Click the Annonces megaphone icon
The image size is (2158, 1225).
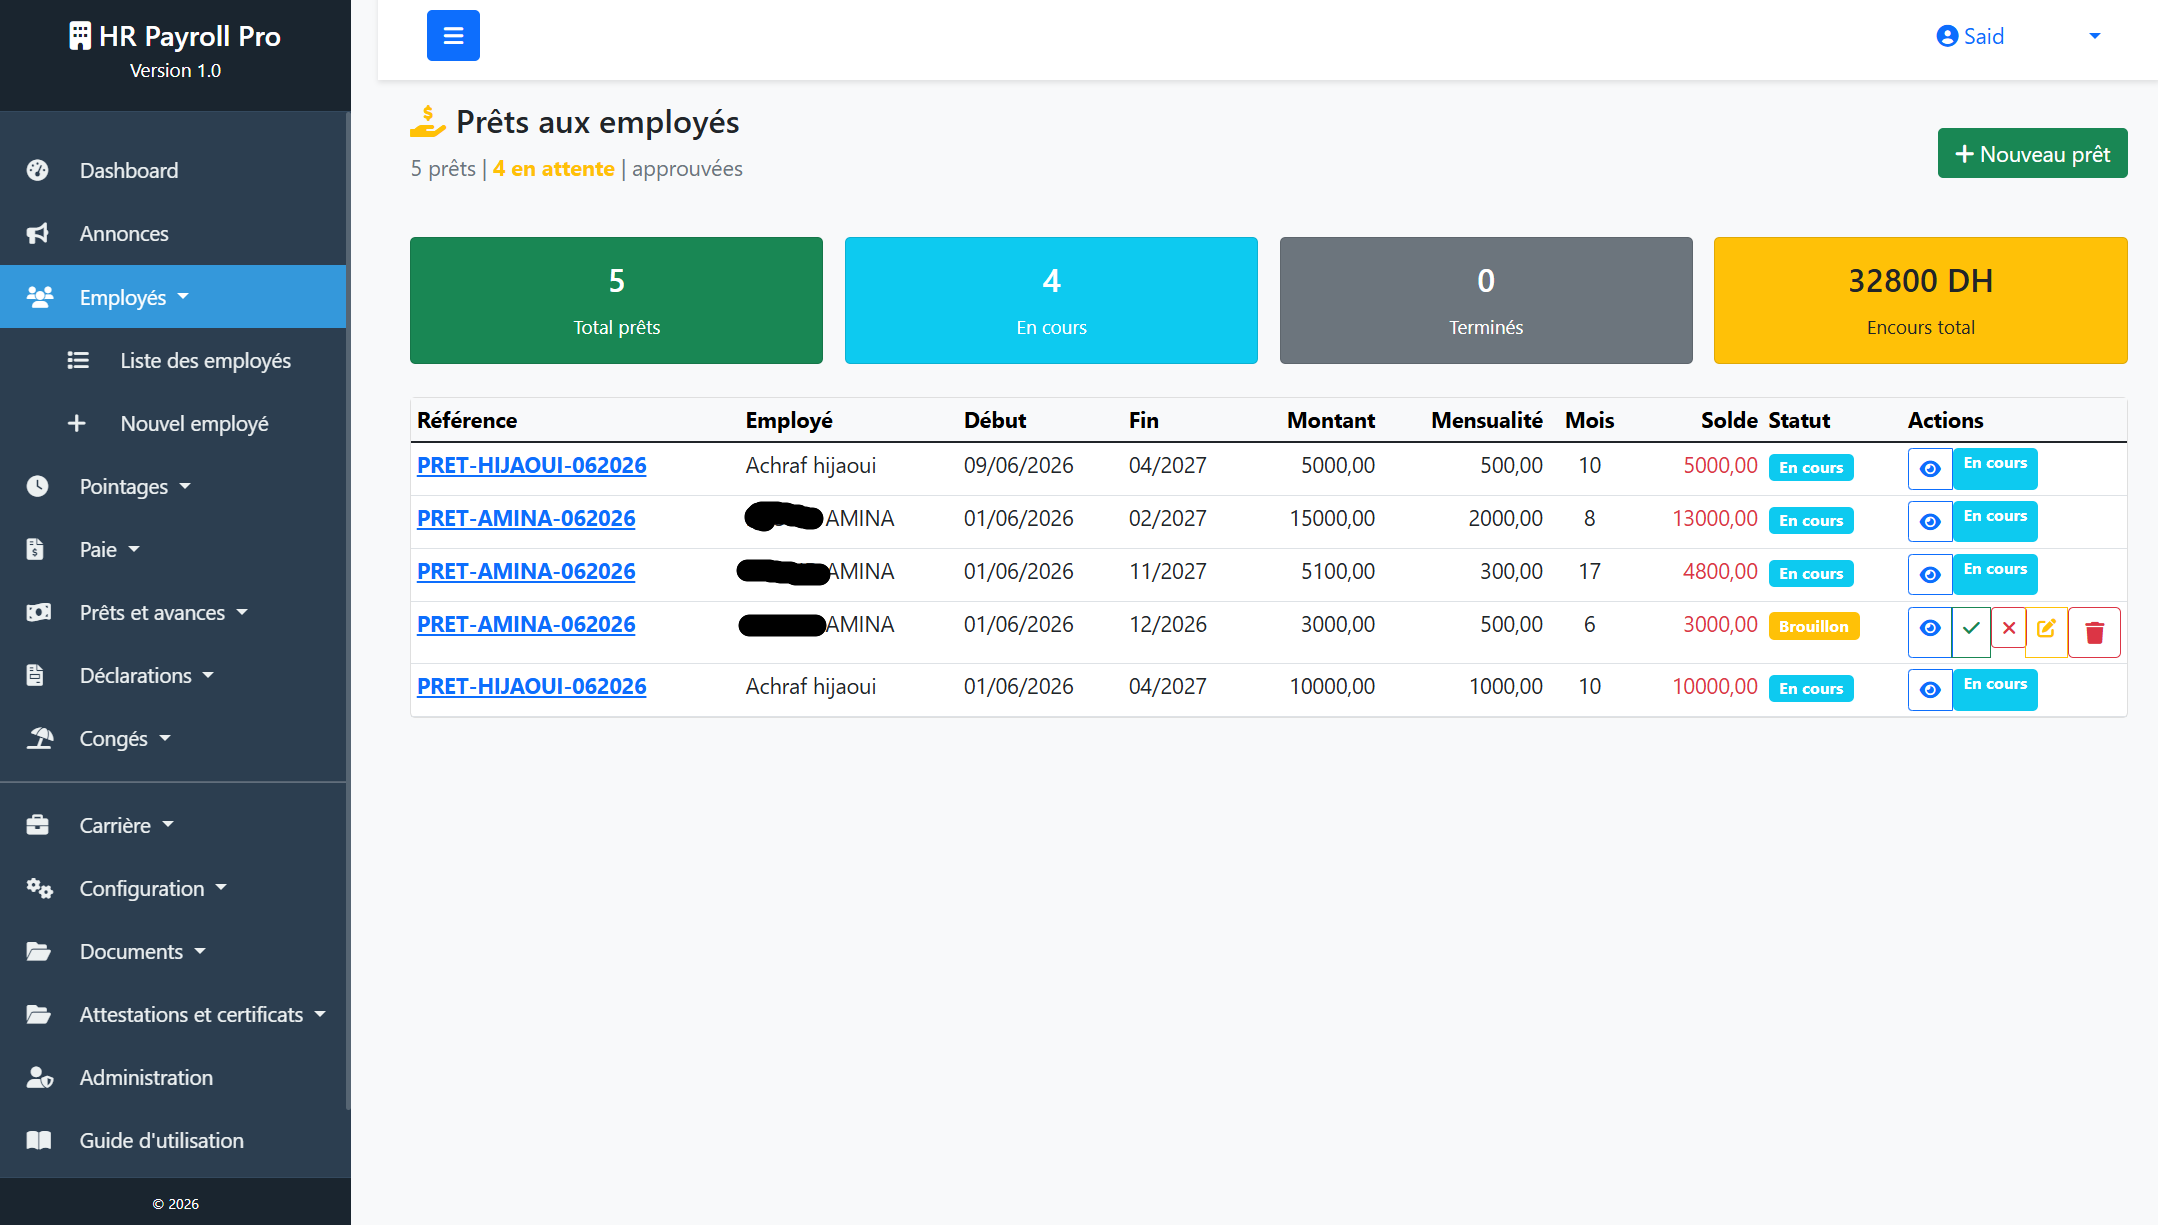(38, 233)
